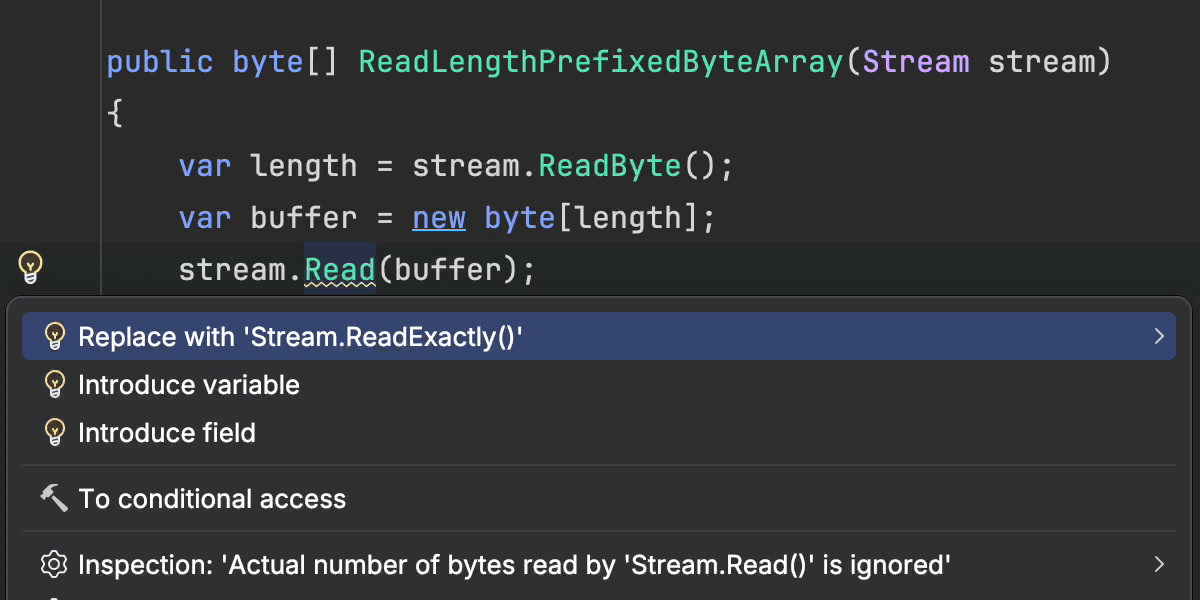Click the buffer variable declaration
The width and height of the screenshot is (1200, 600).
304,218
